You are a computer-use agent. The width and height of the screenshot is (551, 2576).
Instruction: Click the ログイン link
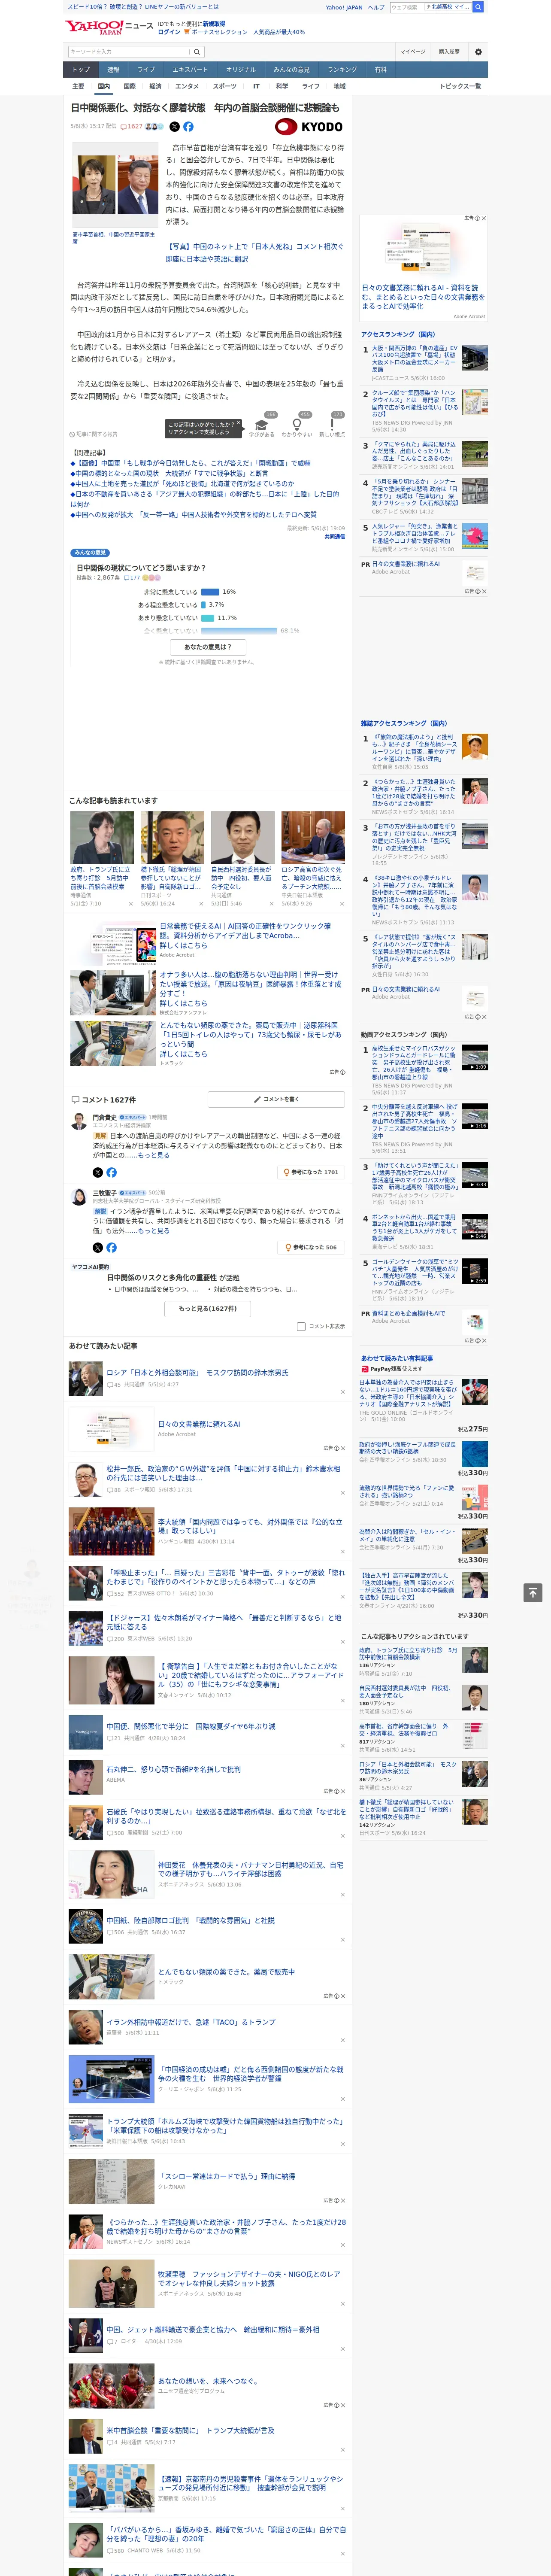(169, 32)
